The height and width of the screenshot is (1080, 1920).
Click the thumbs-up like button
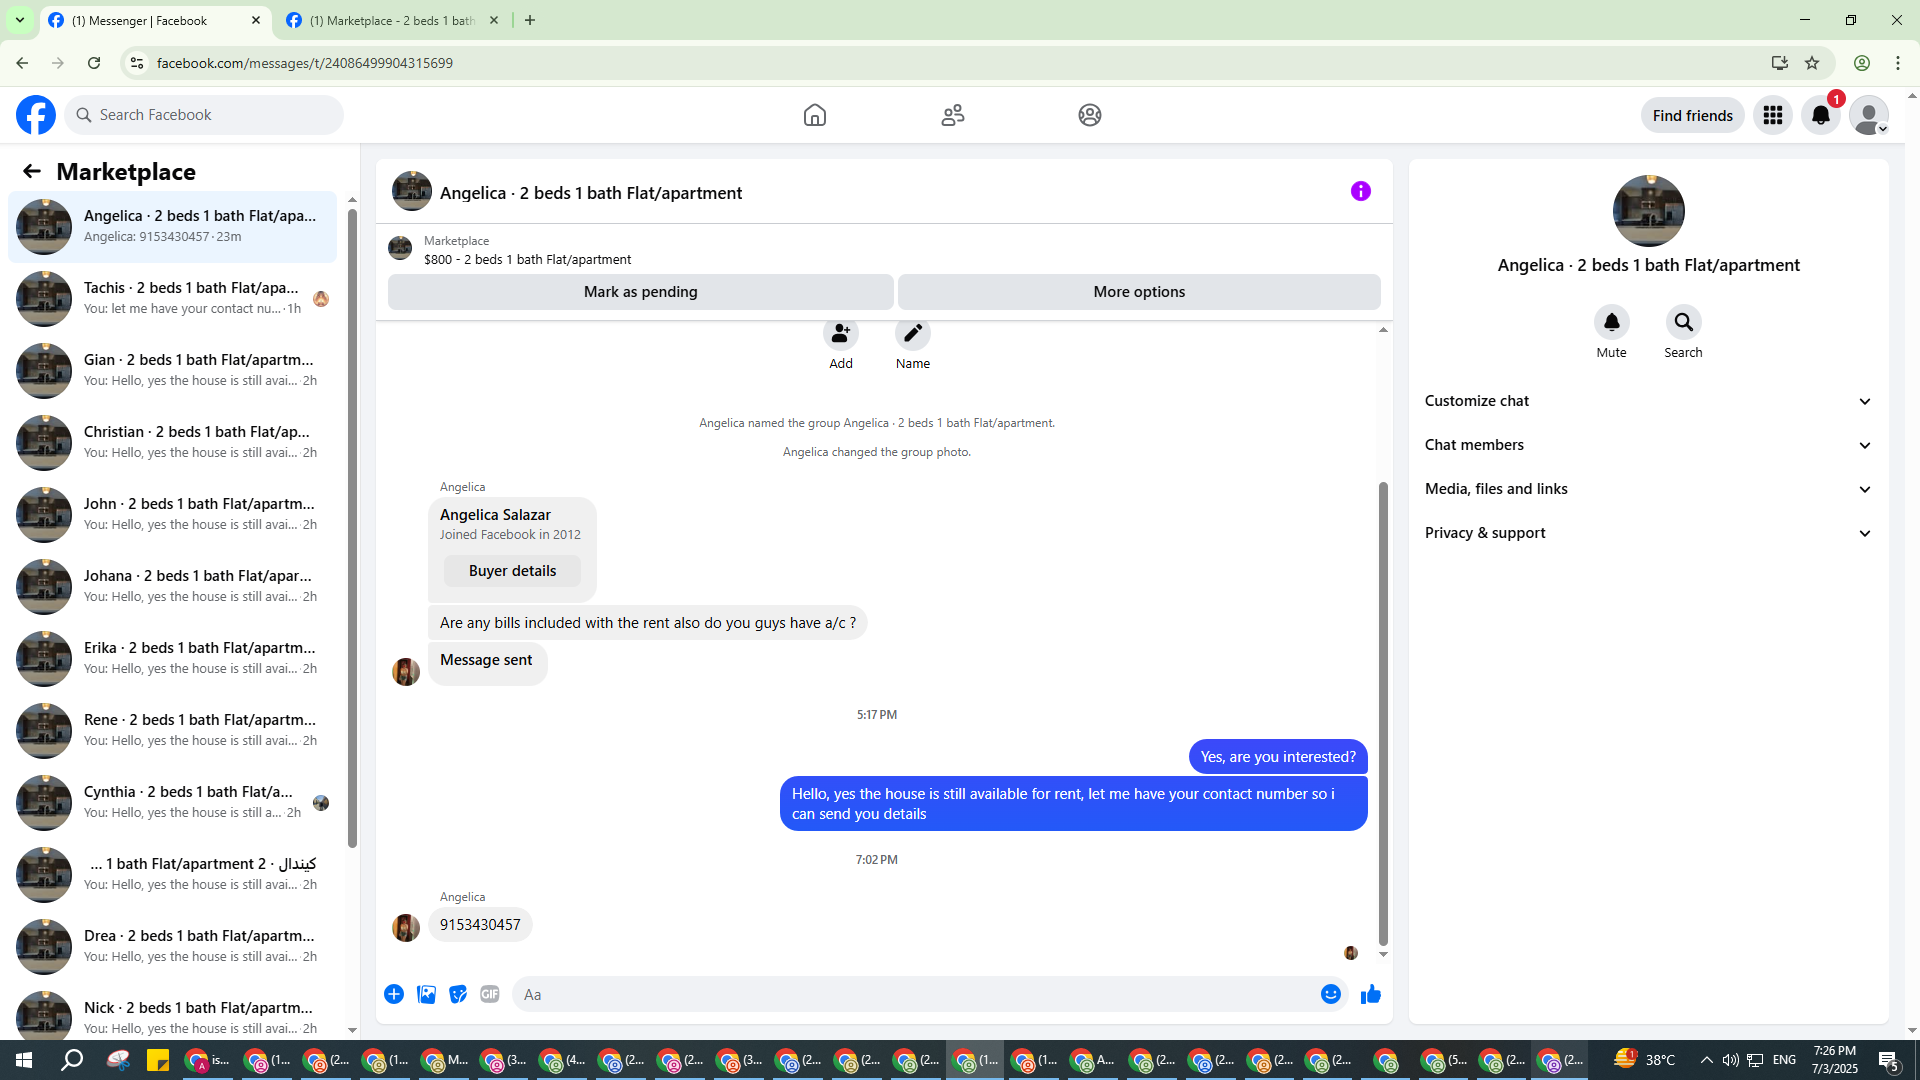[1370, 994]
